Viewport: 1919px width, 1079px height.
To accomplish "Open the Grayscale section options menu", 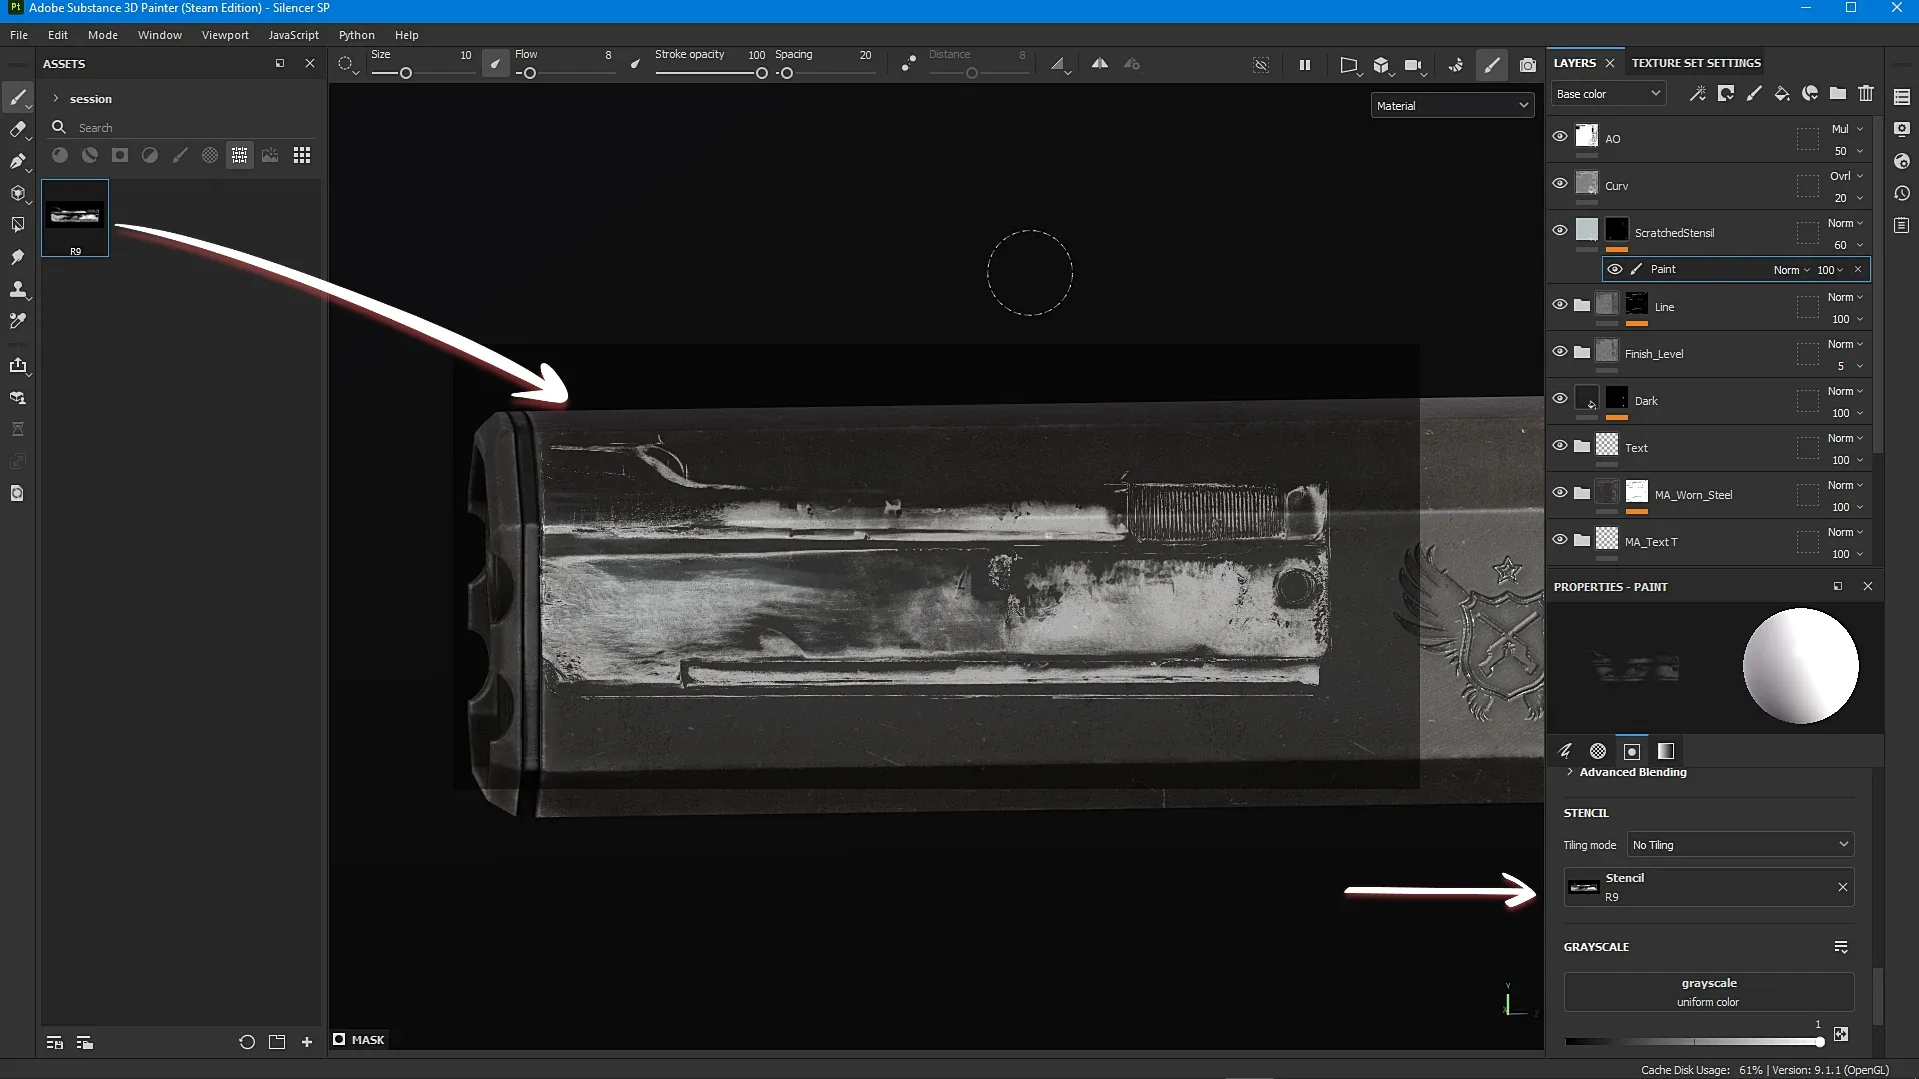I will (1841, 947).
